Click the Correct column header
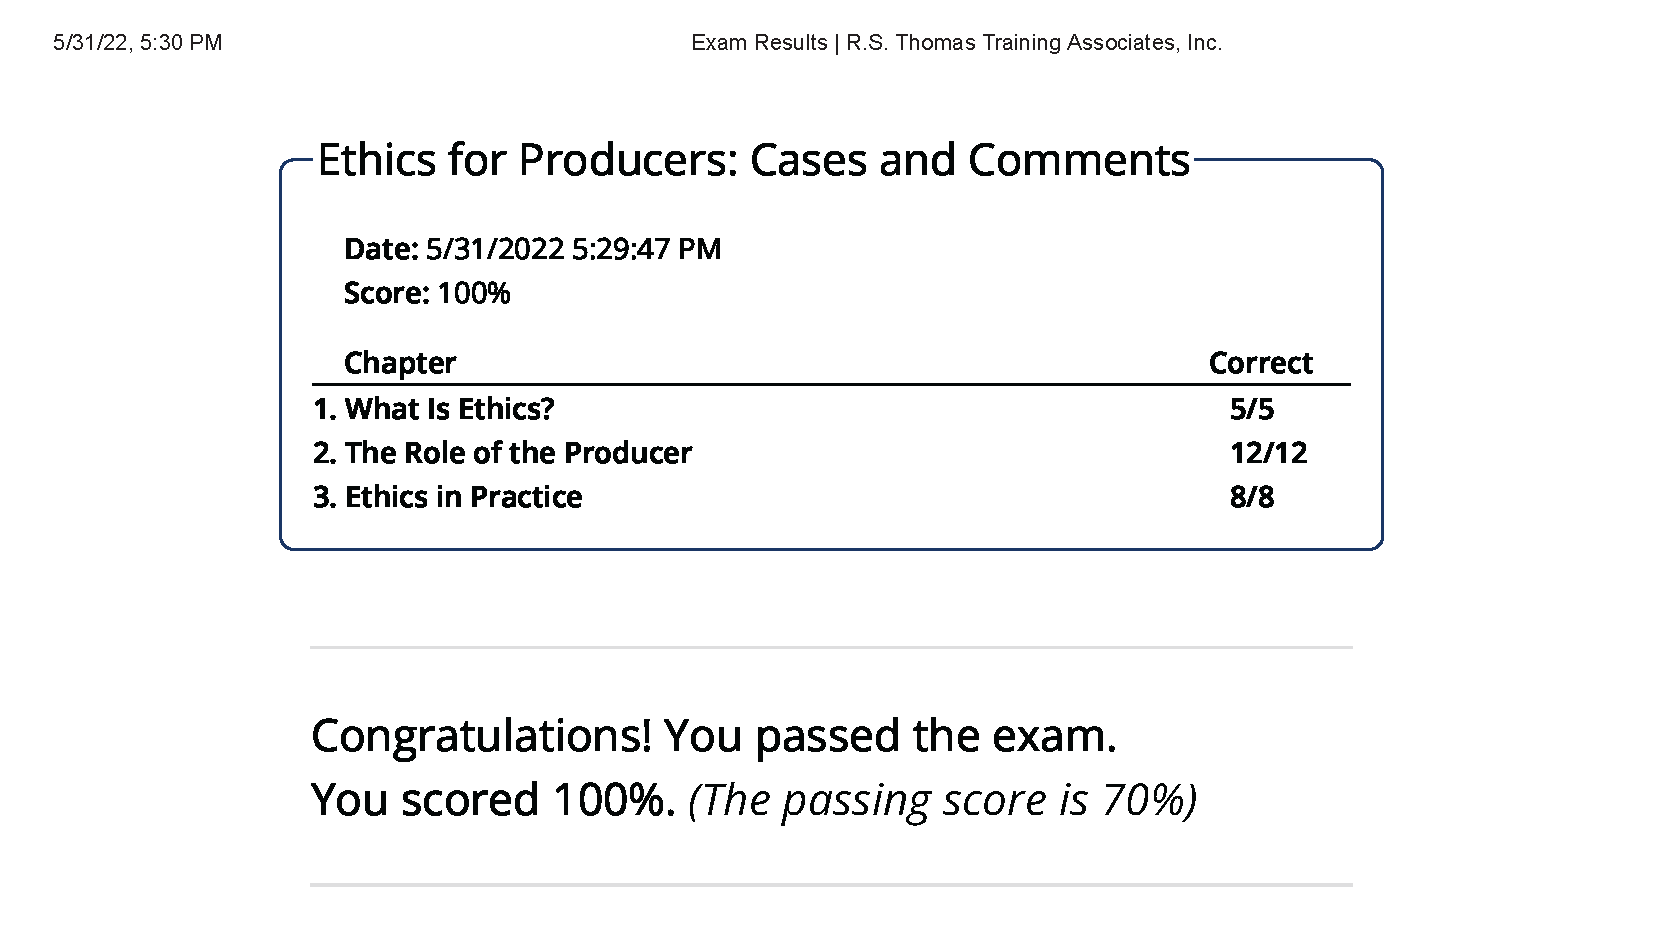Viewport: 1672px width, 939px height. 1260,363
